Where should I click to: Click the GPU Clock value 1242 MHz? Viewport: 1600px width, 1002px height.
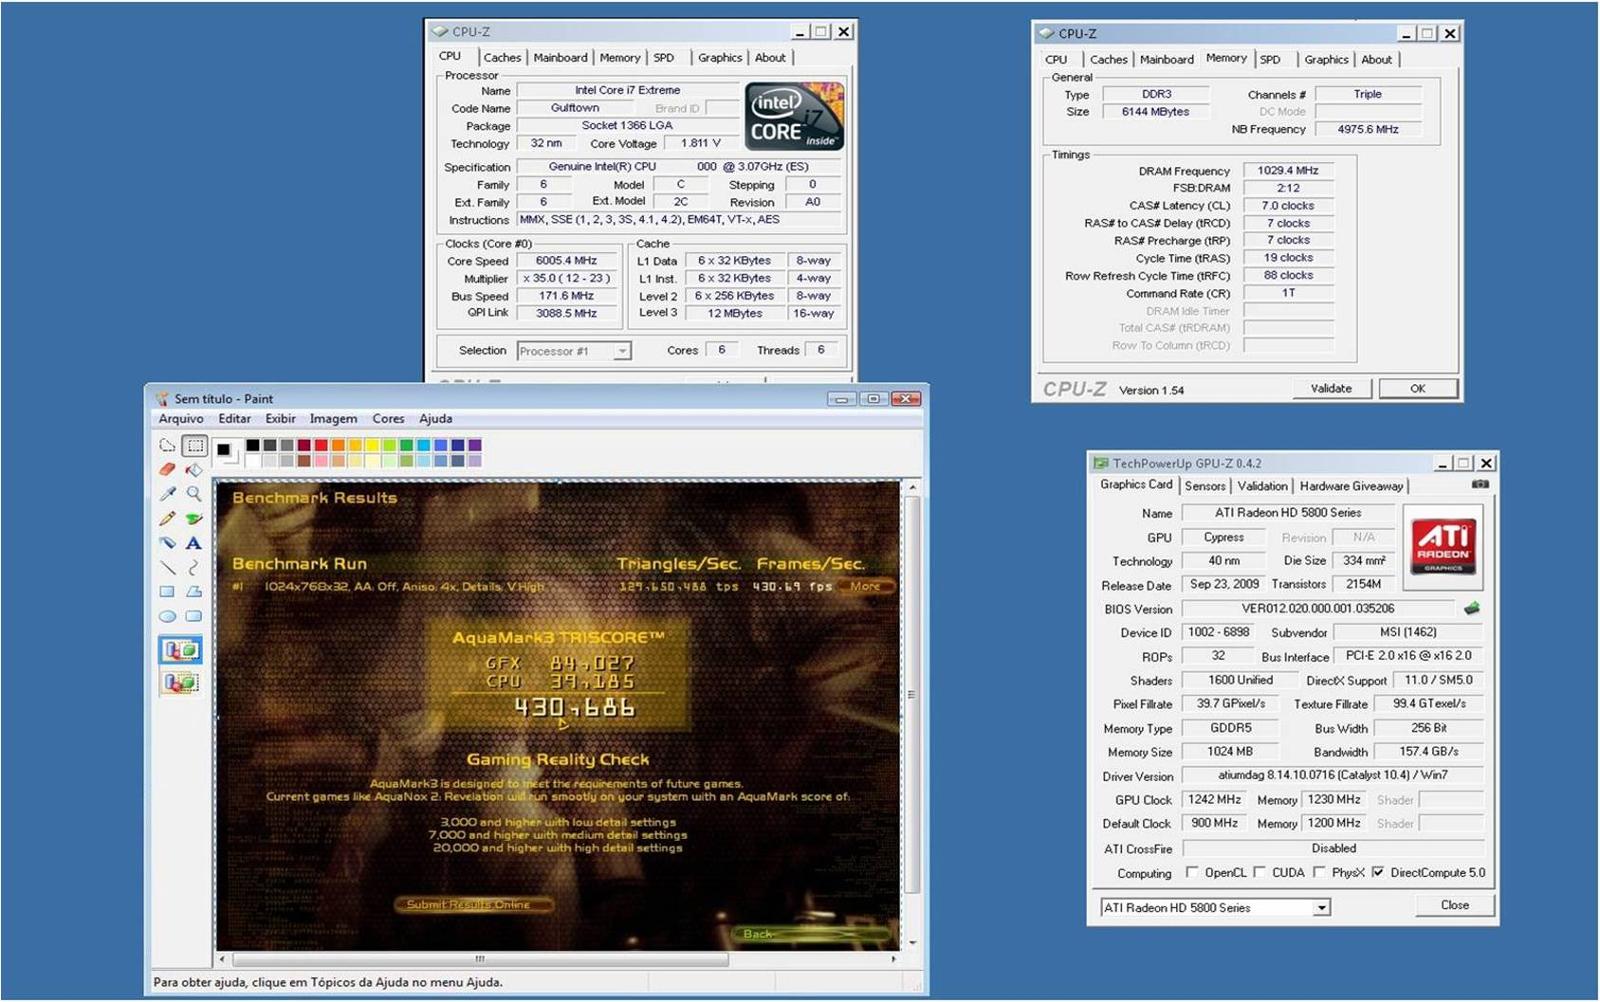point(1215,800)
